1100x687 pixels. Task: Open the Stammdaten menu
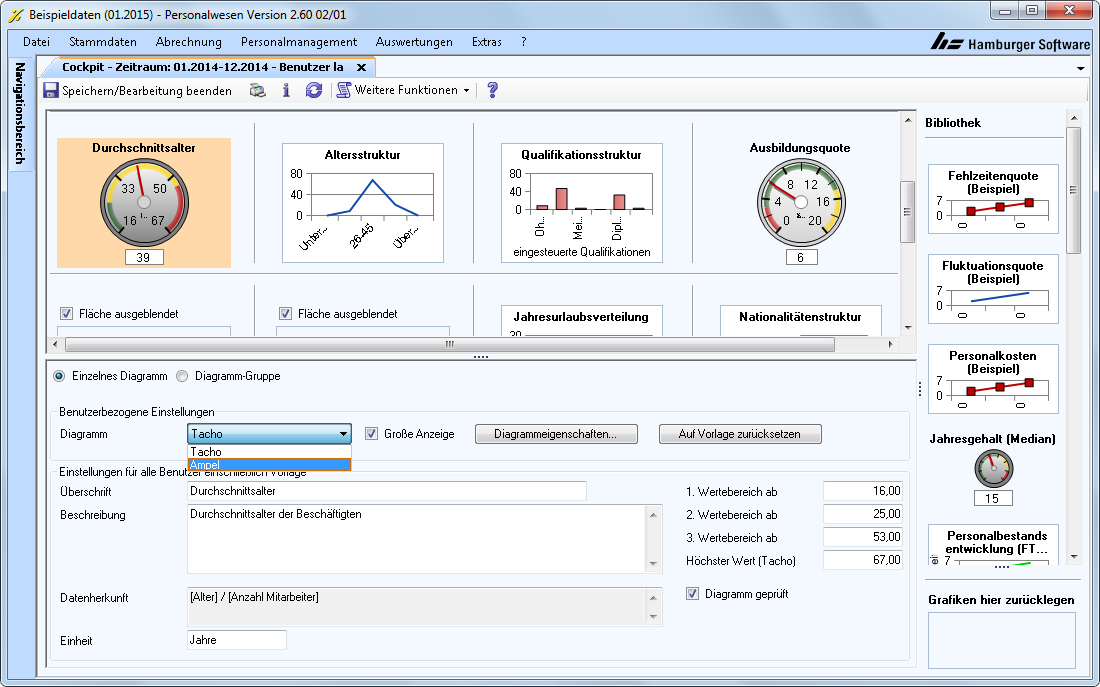point(103,42)
